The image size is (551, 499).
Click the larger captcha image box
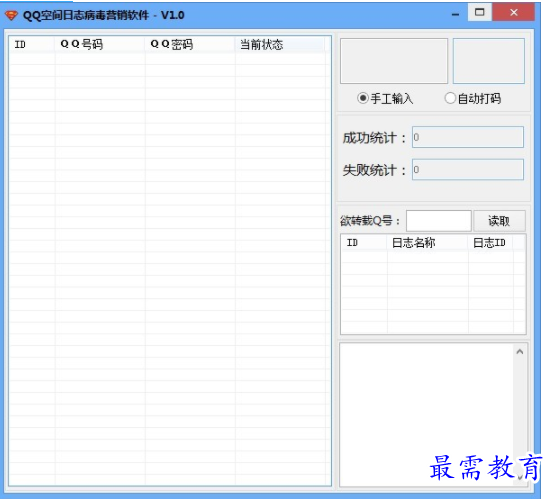click(394, 61)
